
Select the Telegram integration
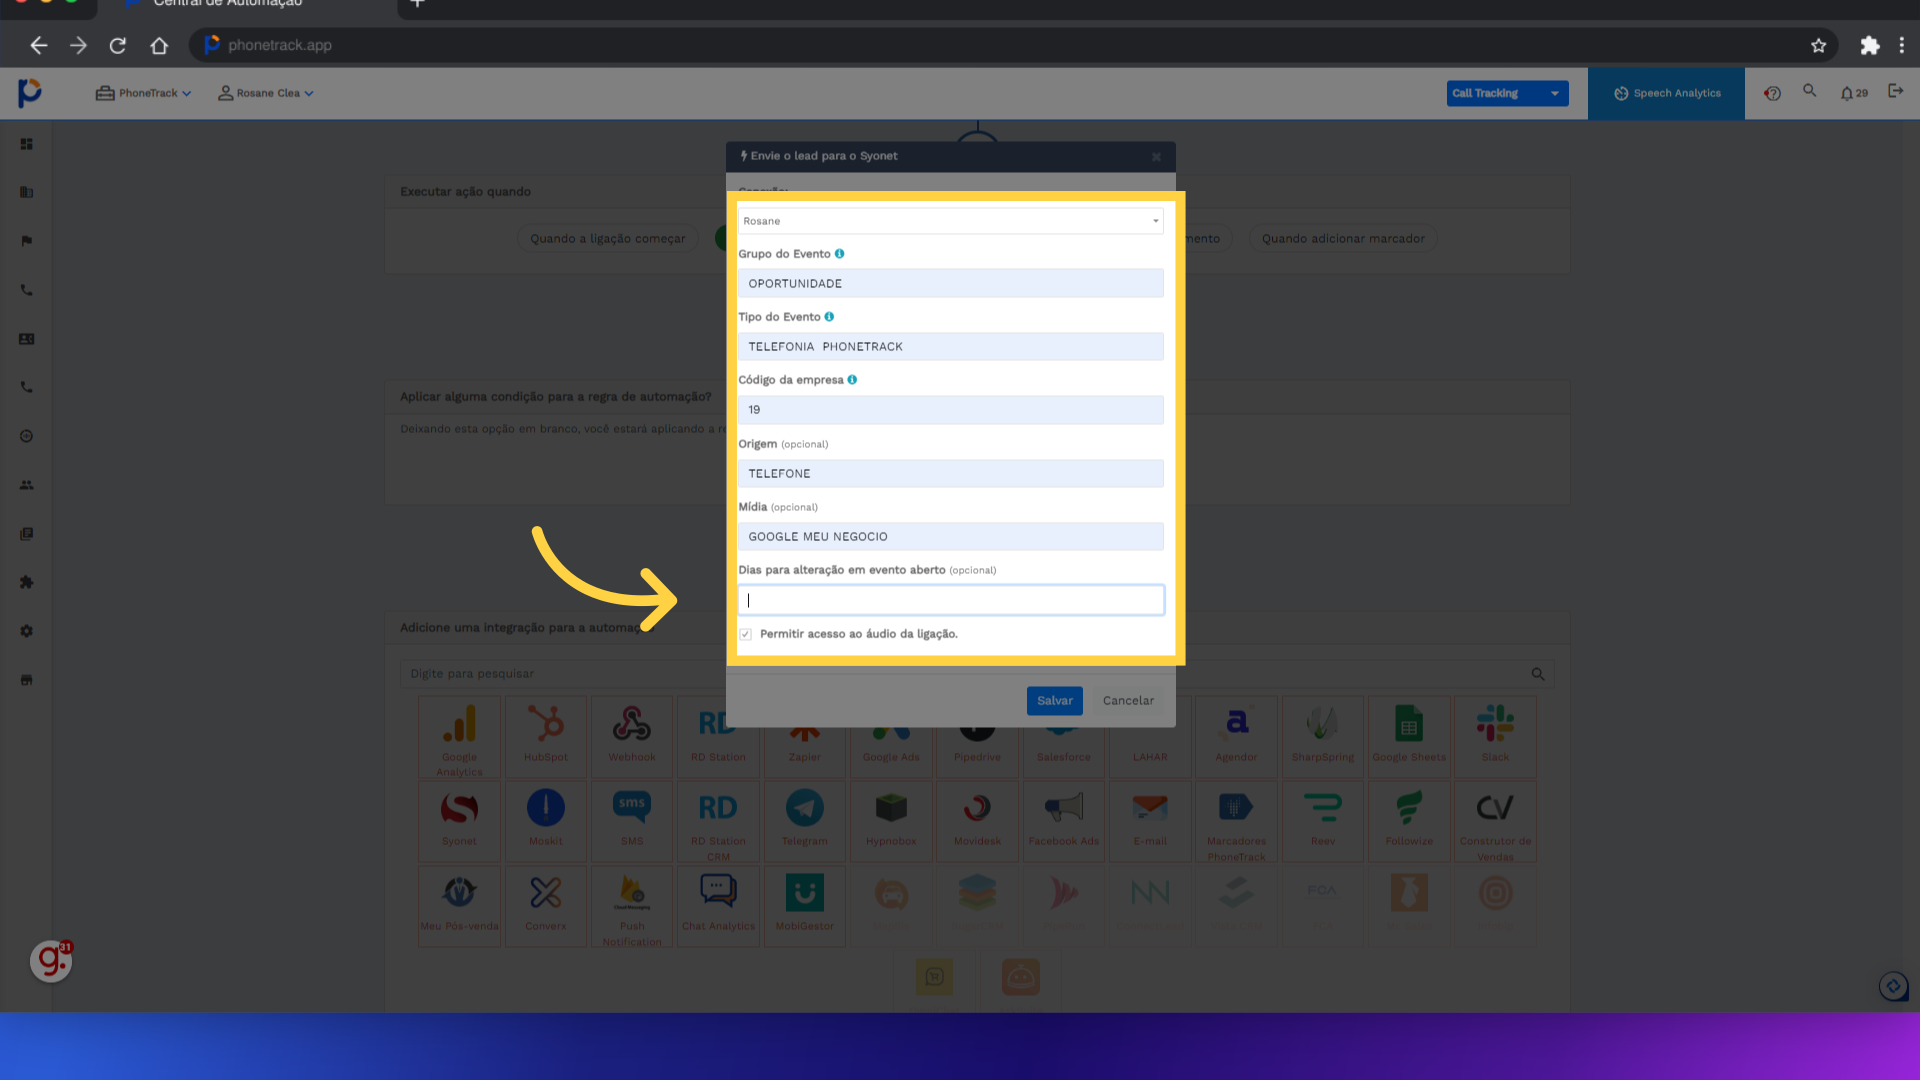point(805,822)
